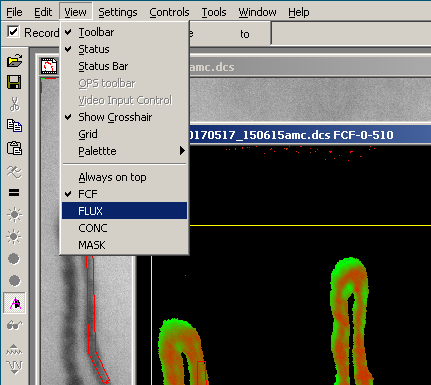
Task: Click the equals sign icon
Action: [x=14, y=193]
